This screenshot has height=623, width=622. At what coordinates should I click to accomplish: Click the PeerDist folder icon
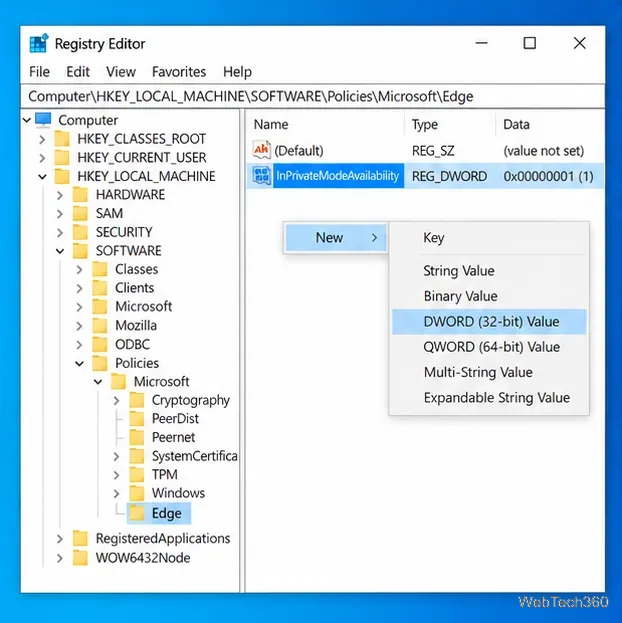tap(137, 419)
